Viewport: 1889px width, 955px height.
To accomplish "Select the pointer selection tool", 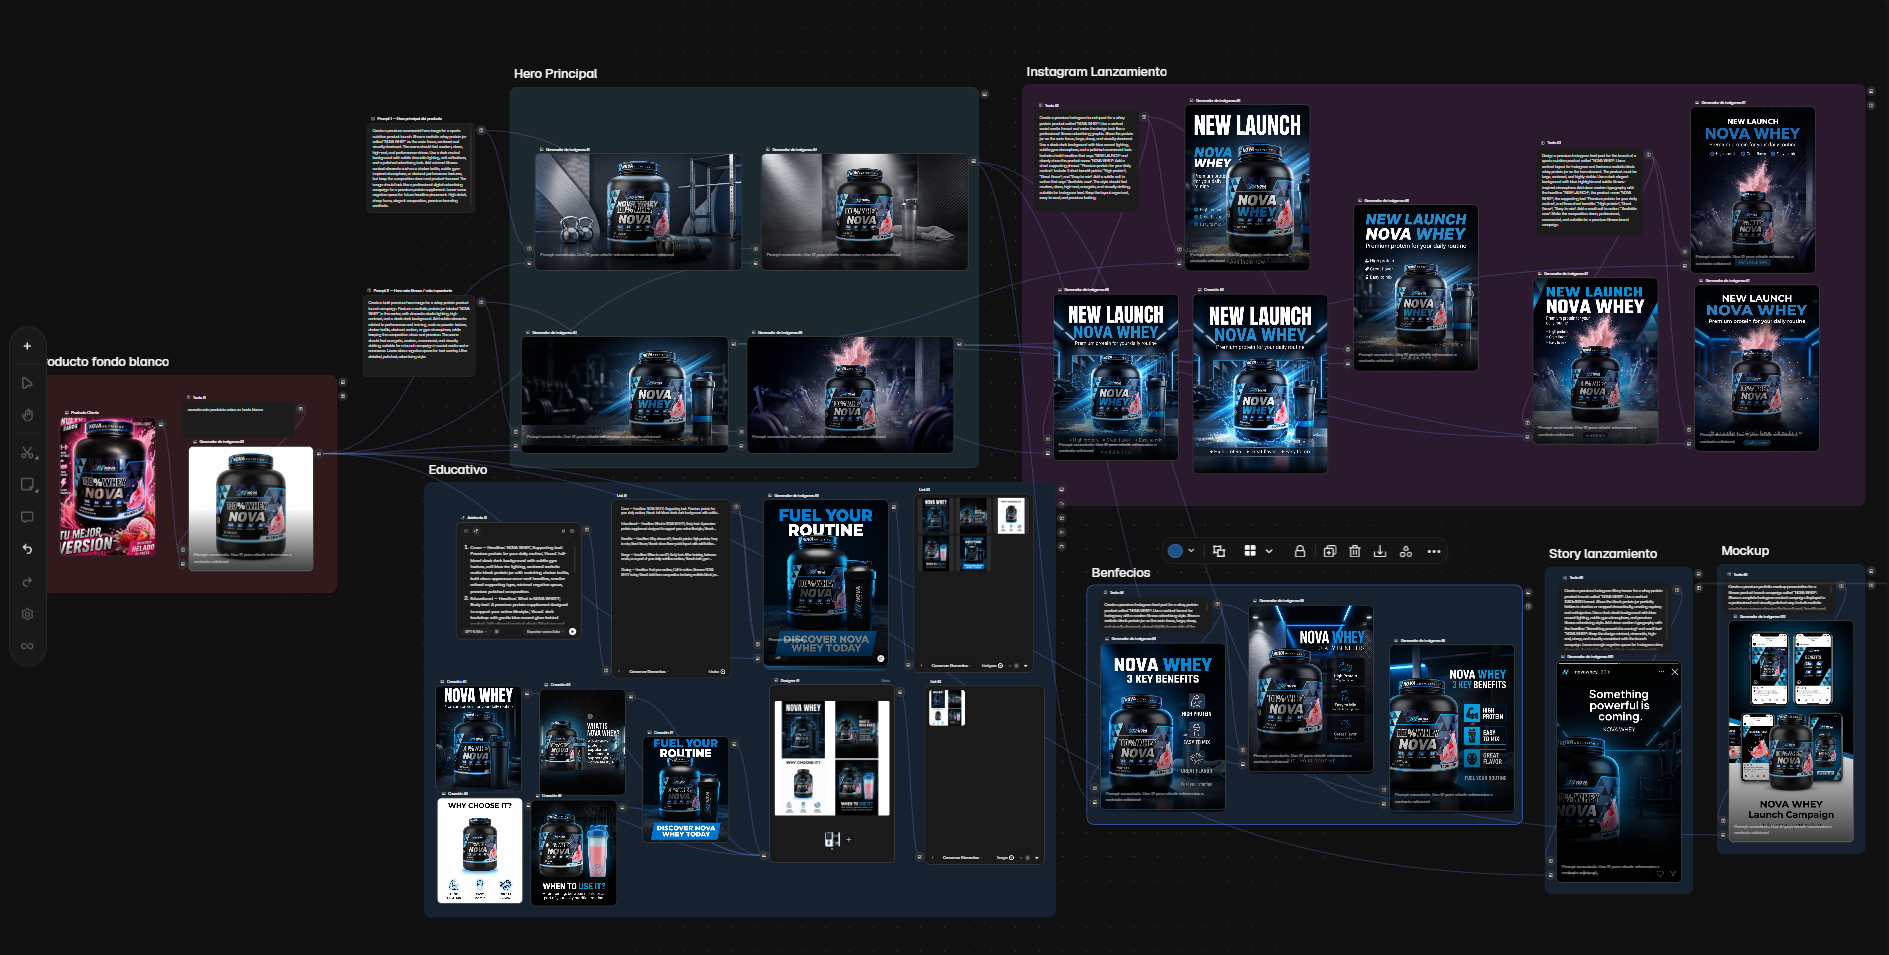I will [27, 383].
